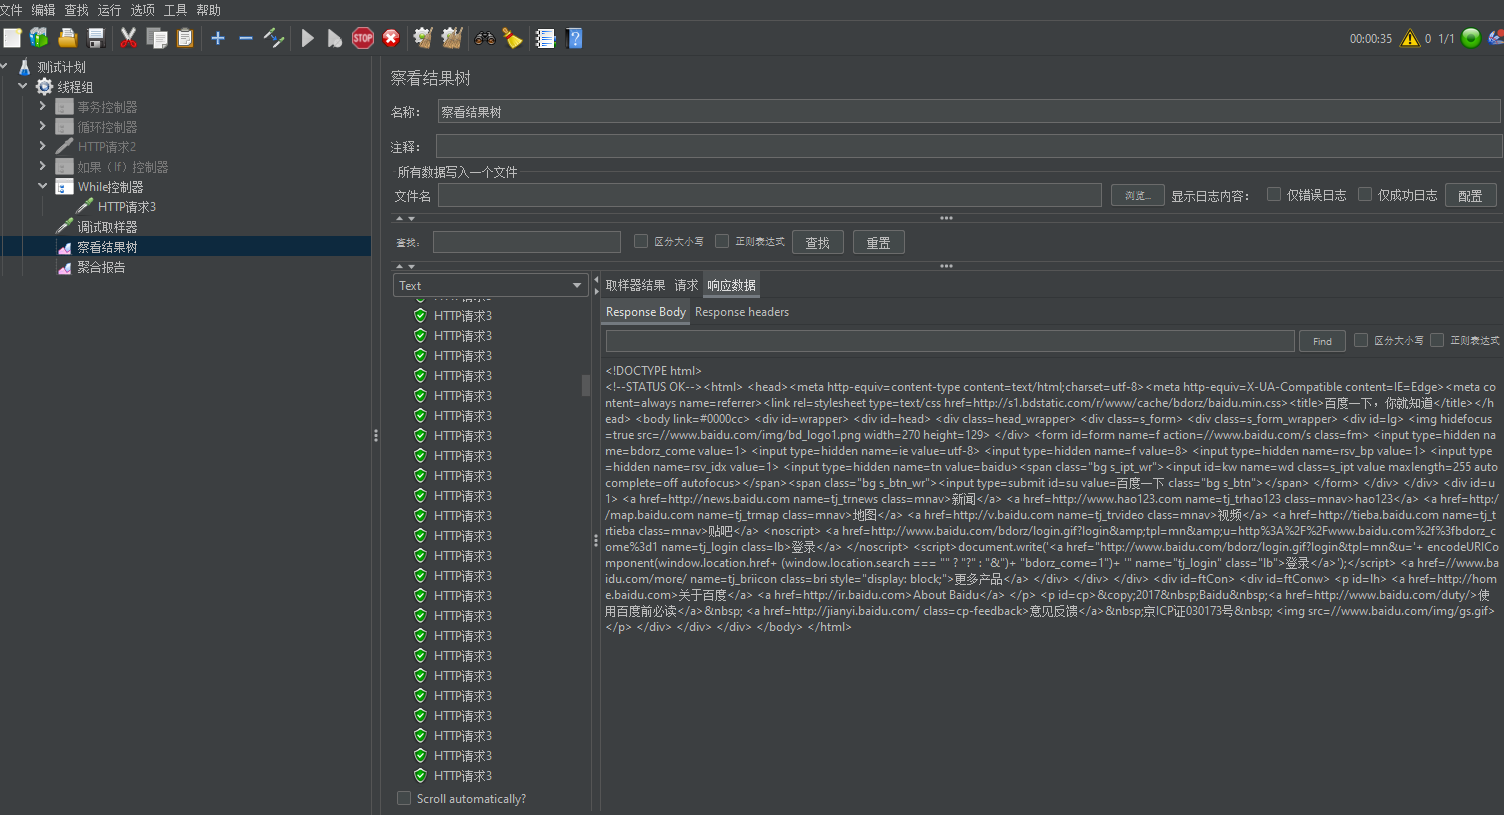Click the Paste clipboard icon
Screen dimensions: 1504x815
coord(185,38)
